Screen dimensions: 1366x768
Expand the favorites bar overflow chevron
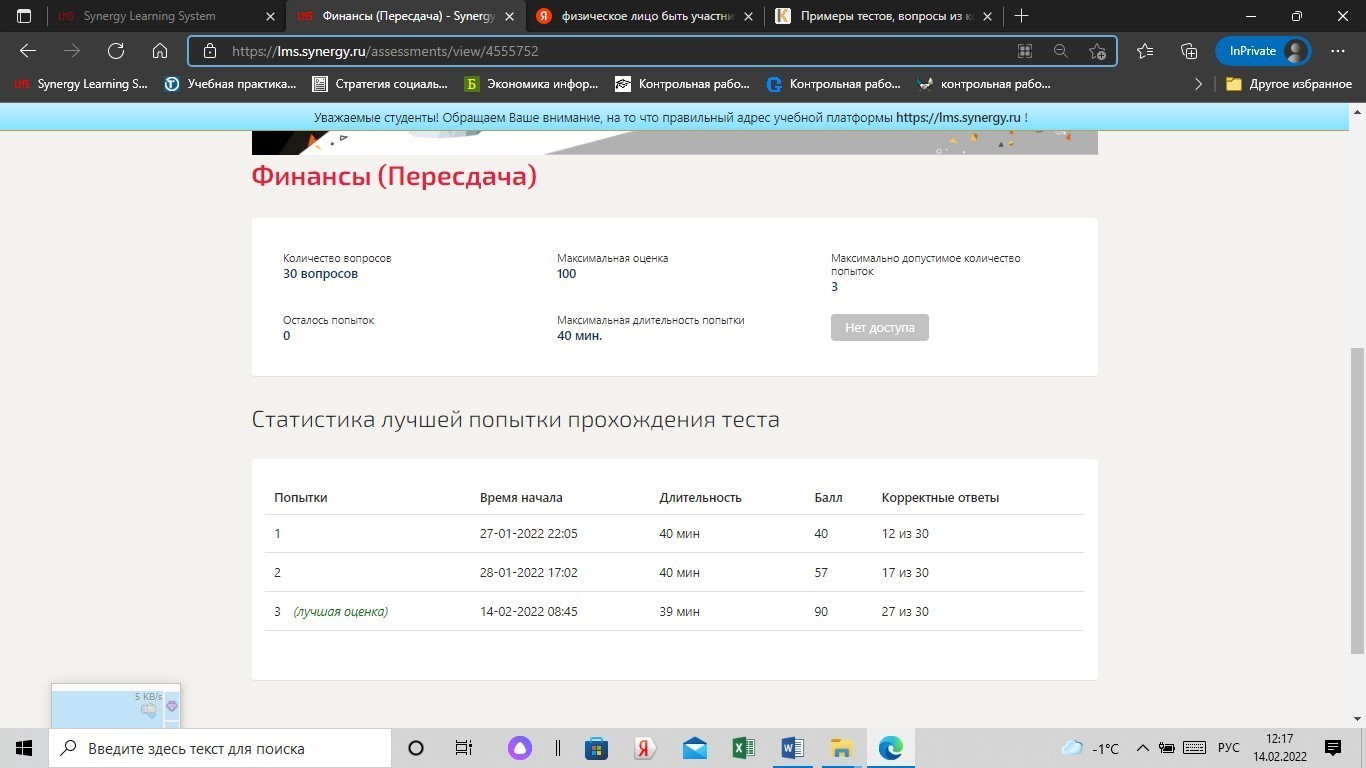pos(1198,84)
